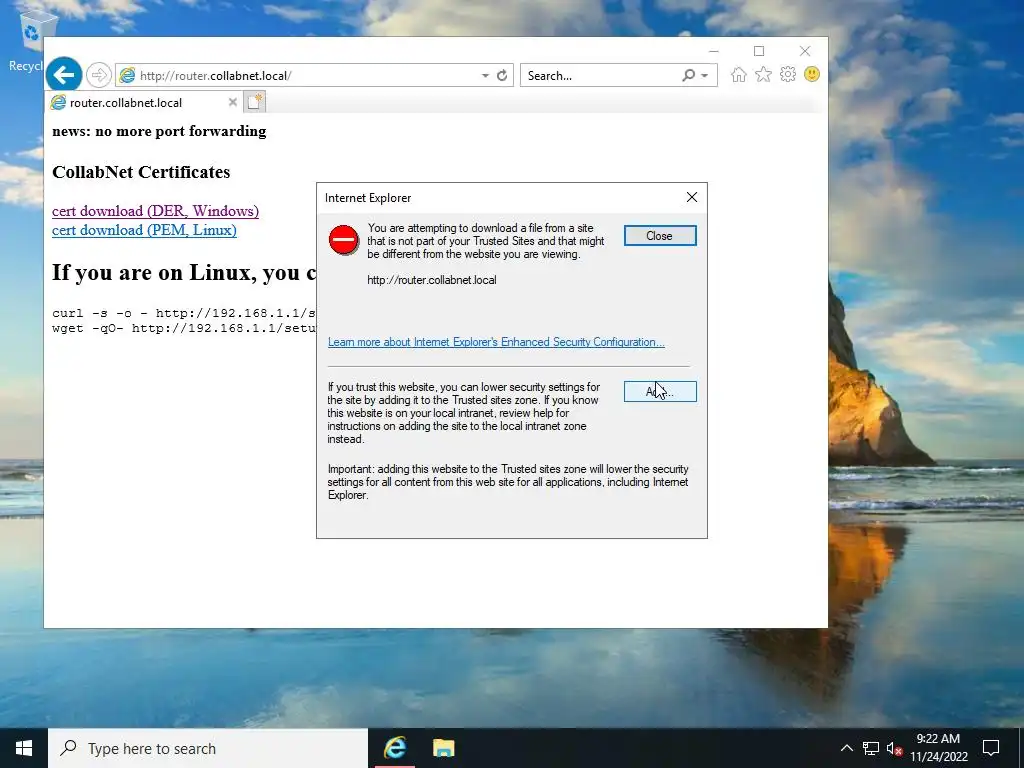Click Close button in Internet Explorer dialog
The image size is (1024, 768).
[660, 236]
